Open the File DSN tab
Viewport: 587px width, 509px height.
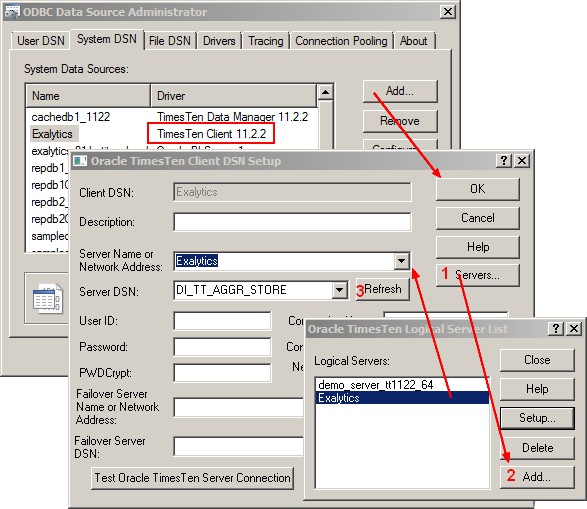coord(170,41)
